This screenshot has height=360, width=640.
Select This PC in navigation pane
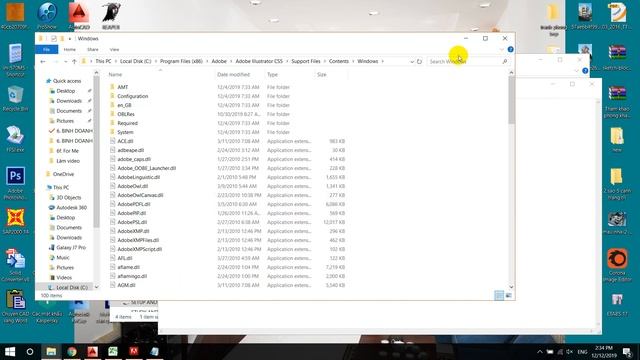pos(61,187)
